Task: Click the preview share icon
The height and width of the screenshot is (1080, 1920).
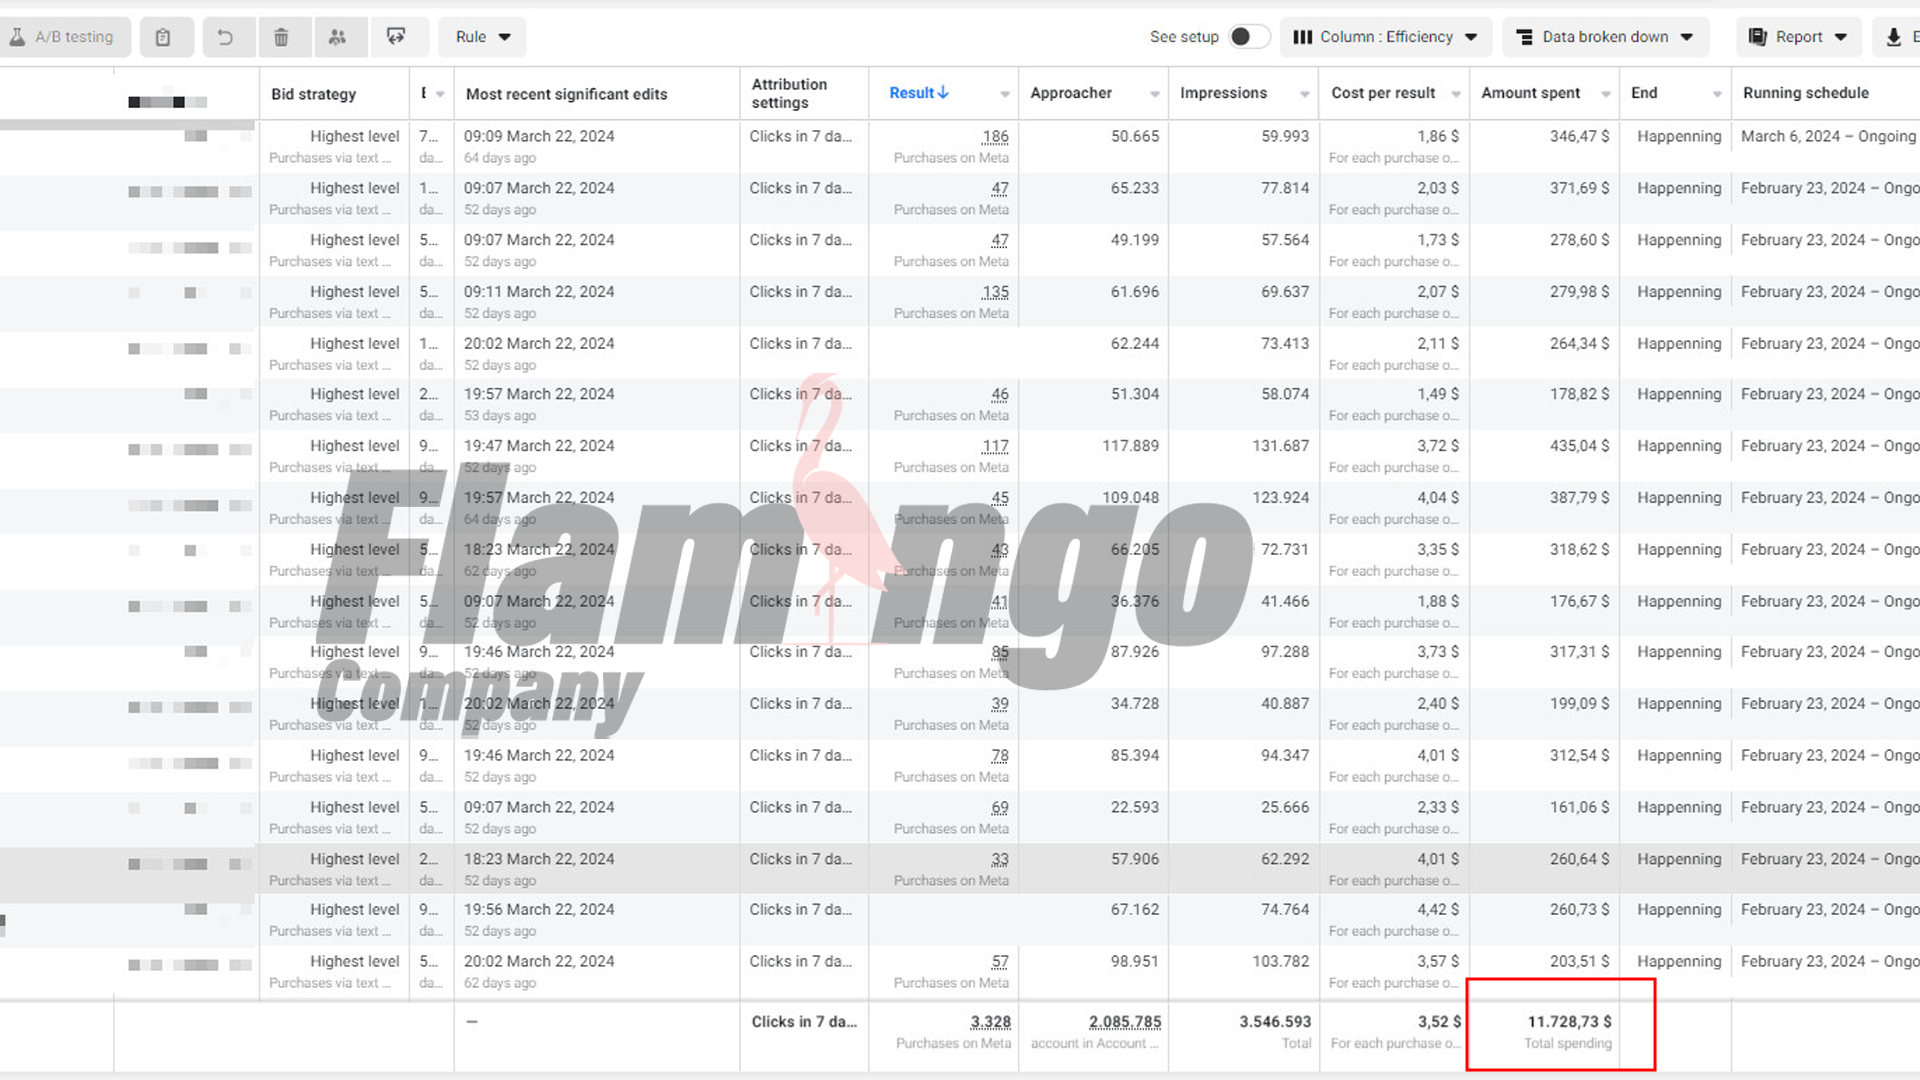Action: click(396, 37)
